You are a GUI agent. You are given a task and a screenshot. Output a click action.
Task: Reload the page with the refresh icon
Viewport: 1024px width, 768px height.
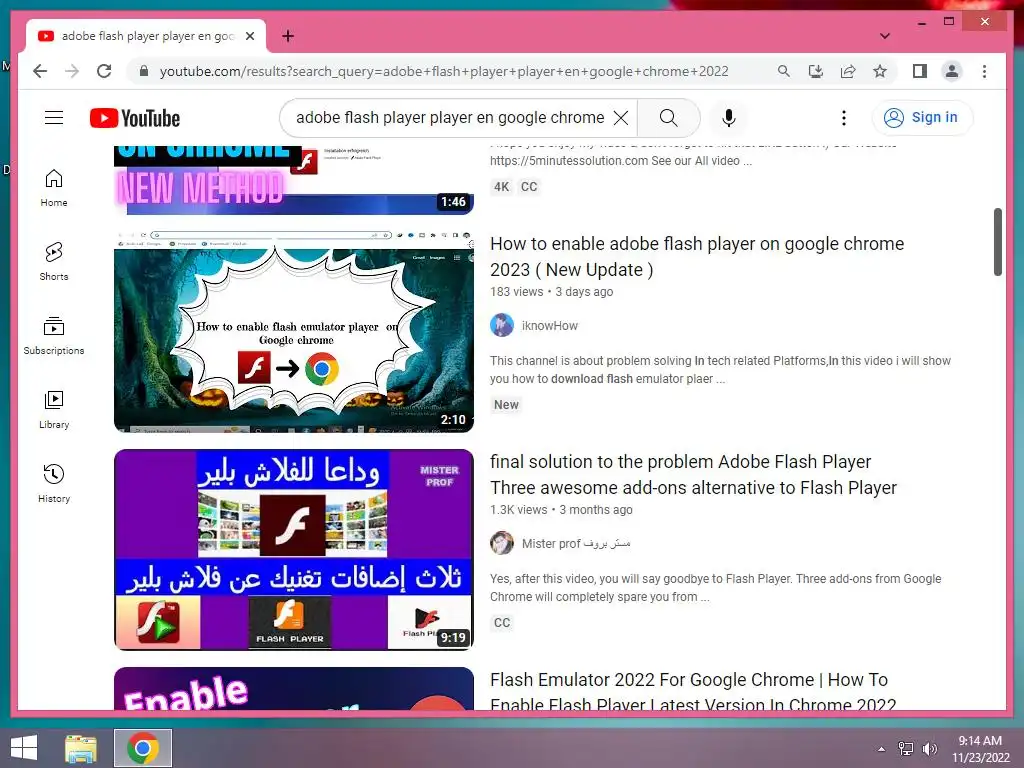pos(104,71)
